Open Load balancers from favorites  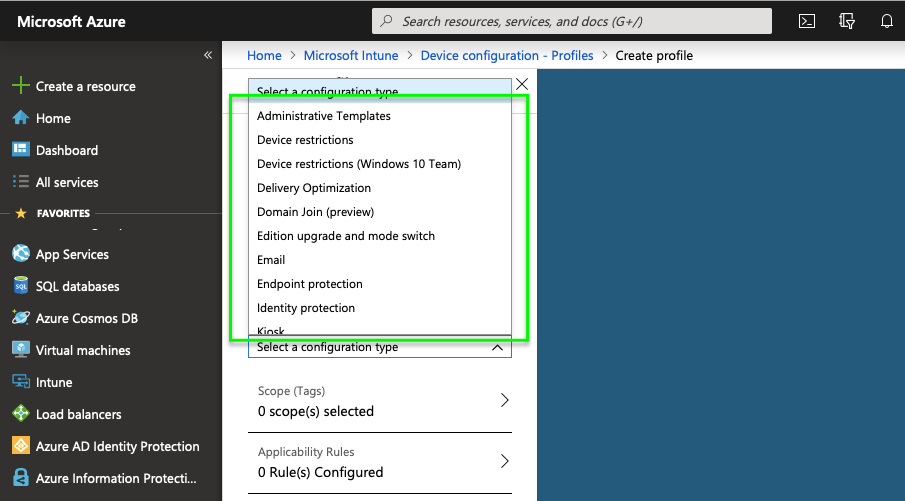coord(78,414)
